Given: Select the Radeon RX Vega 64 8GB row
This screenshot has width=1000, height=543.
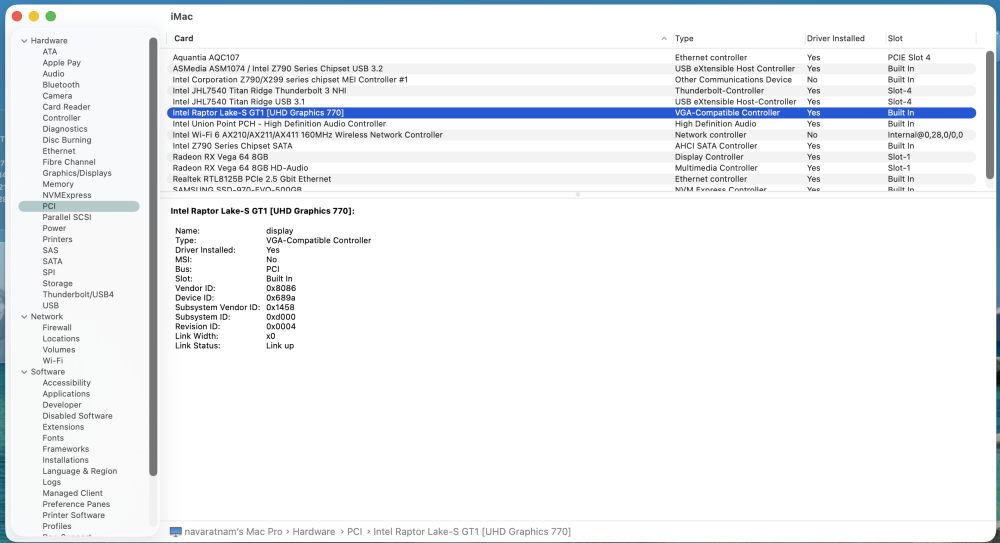Looking at the screenshot, I should 571,157.
